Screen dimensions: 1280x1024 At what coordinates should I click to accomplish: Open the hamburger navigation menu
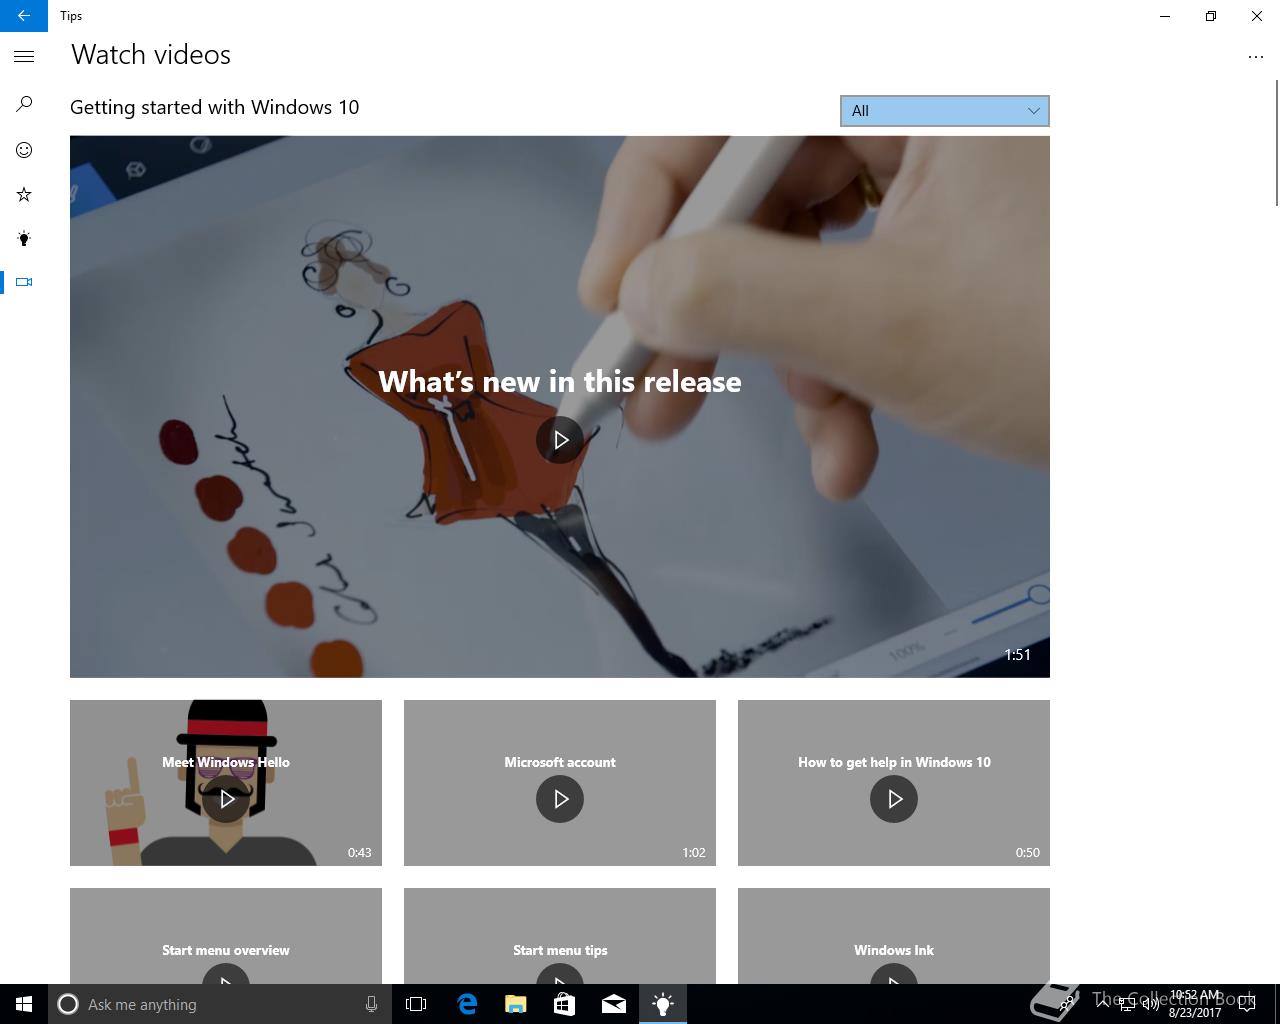pyautogui.click(x=24, y=57)
